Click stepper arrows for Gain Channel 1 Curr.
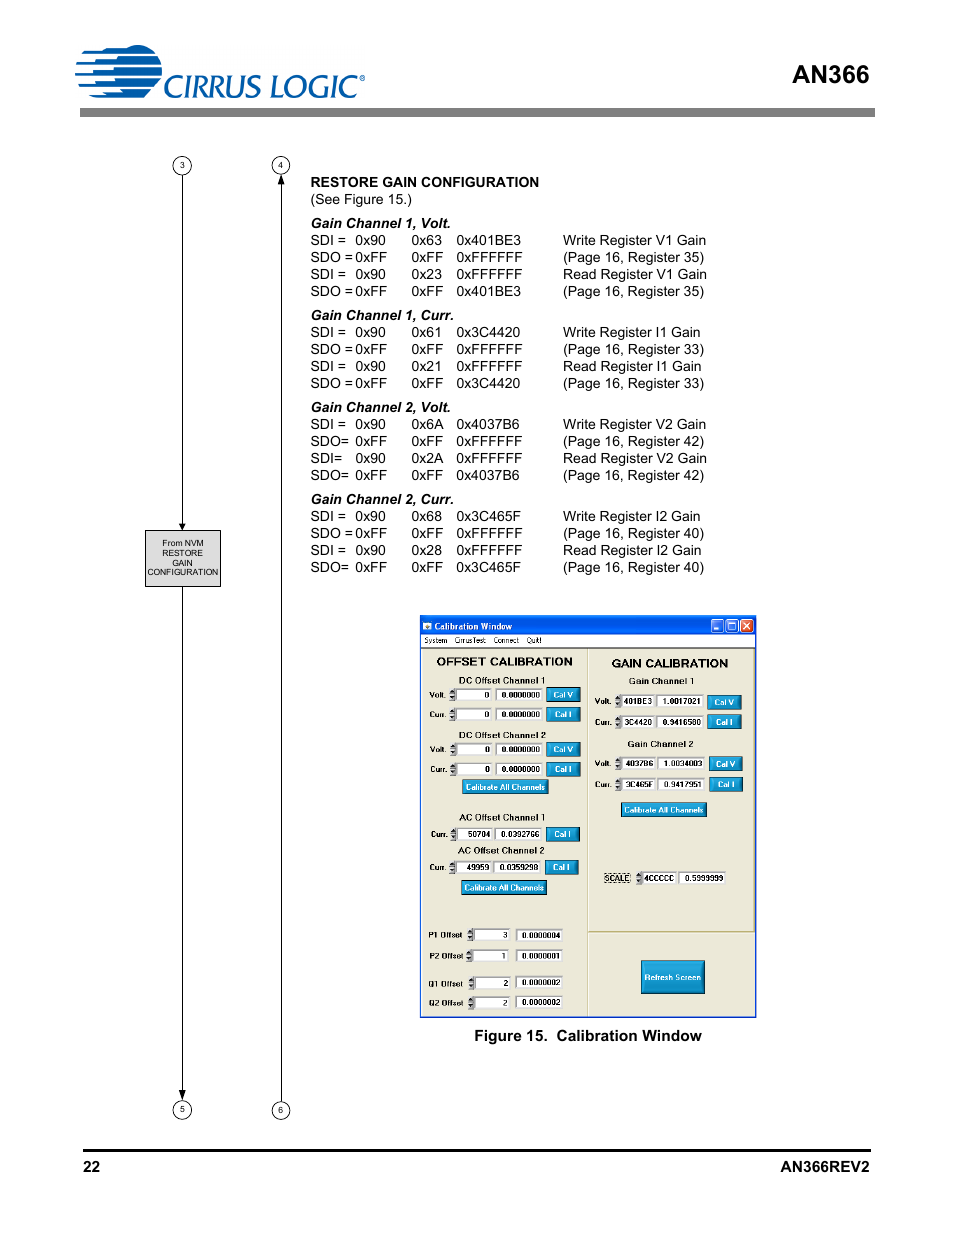 point(618,722)
